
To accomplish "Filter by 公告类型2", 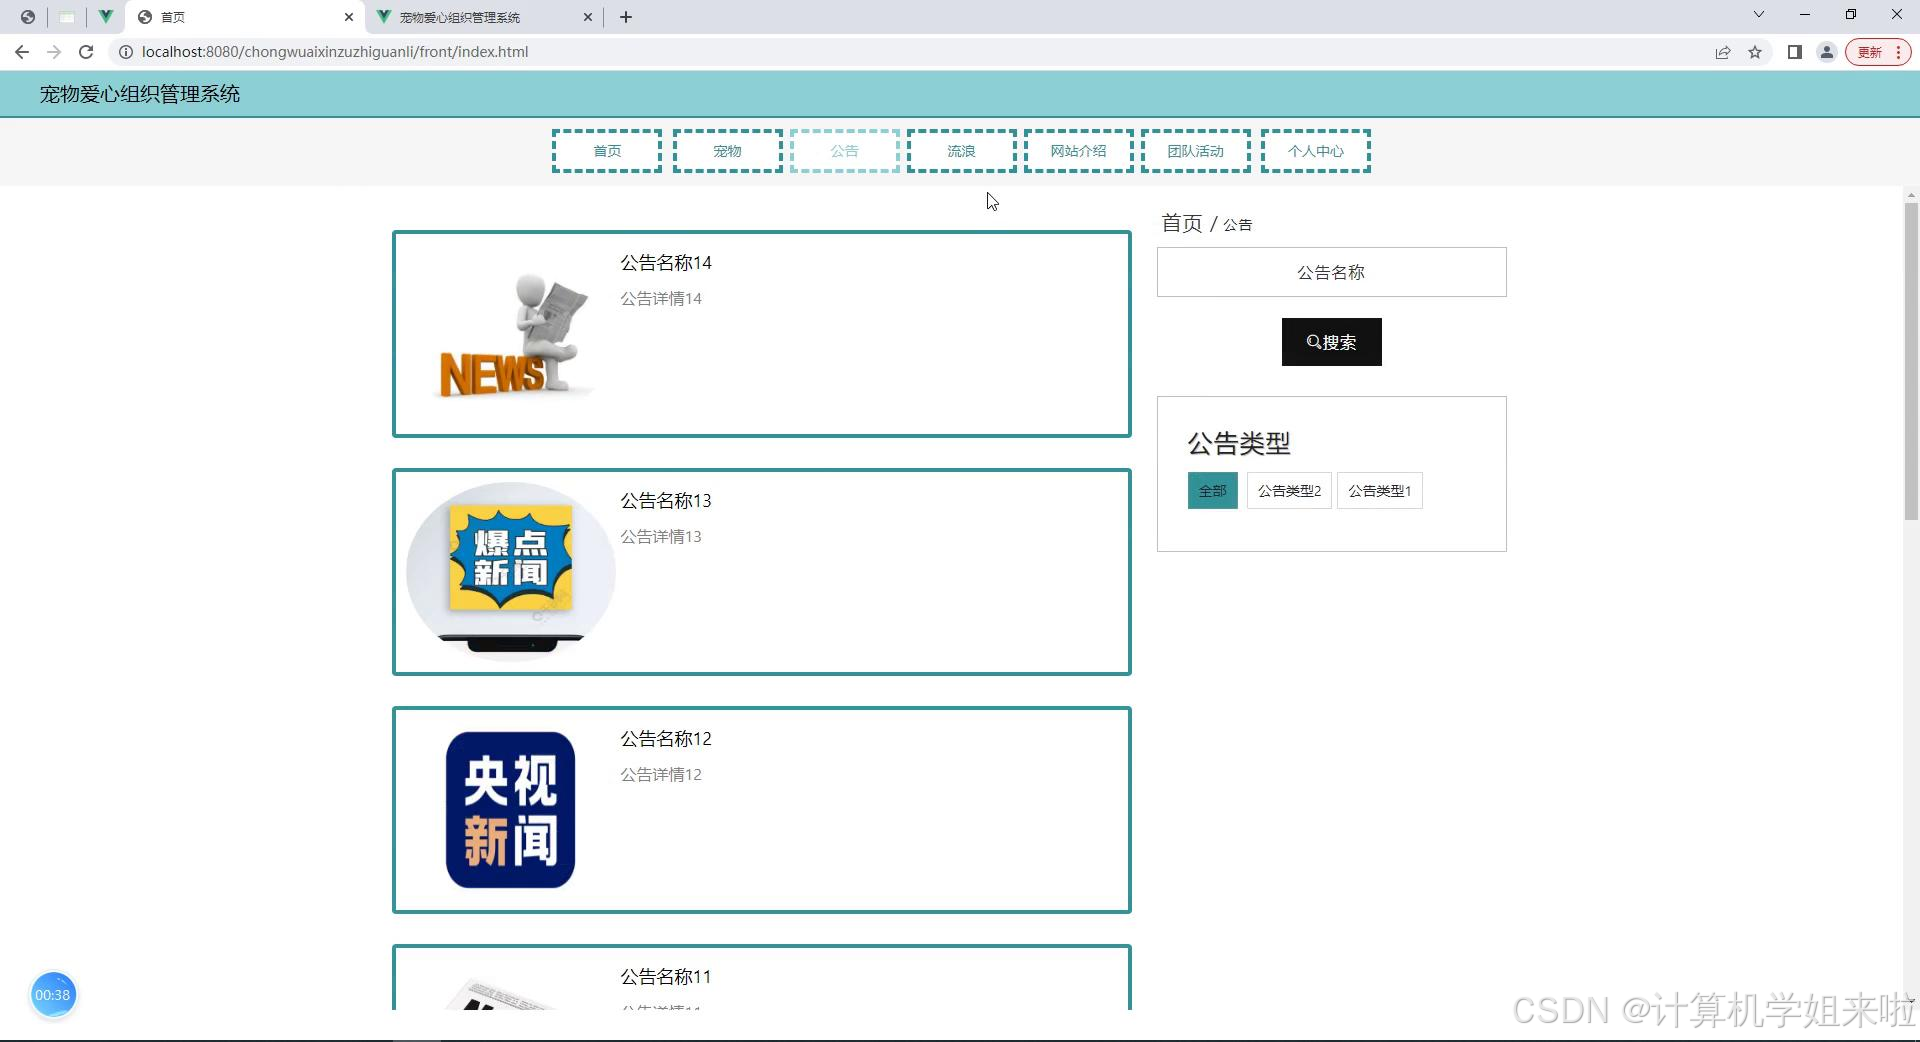I will [x=1289, y=491].
